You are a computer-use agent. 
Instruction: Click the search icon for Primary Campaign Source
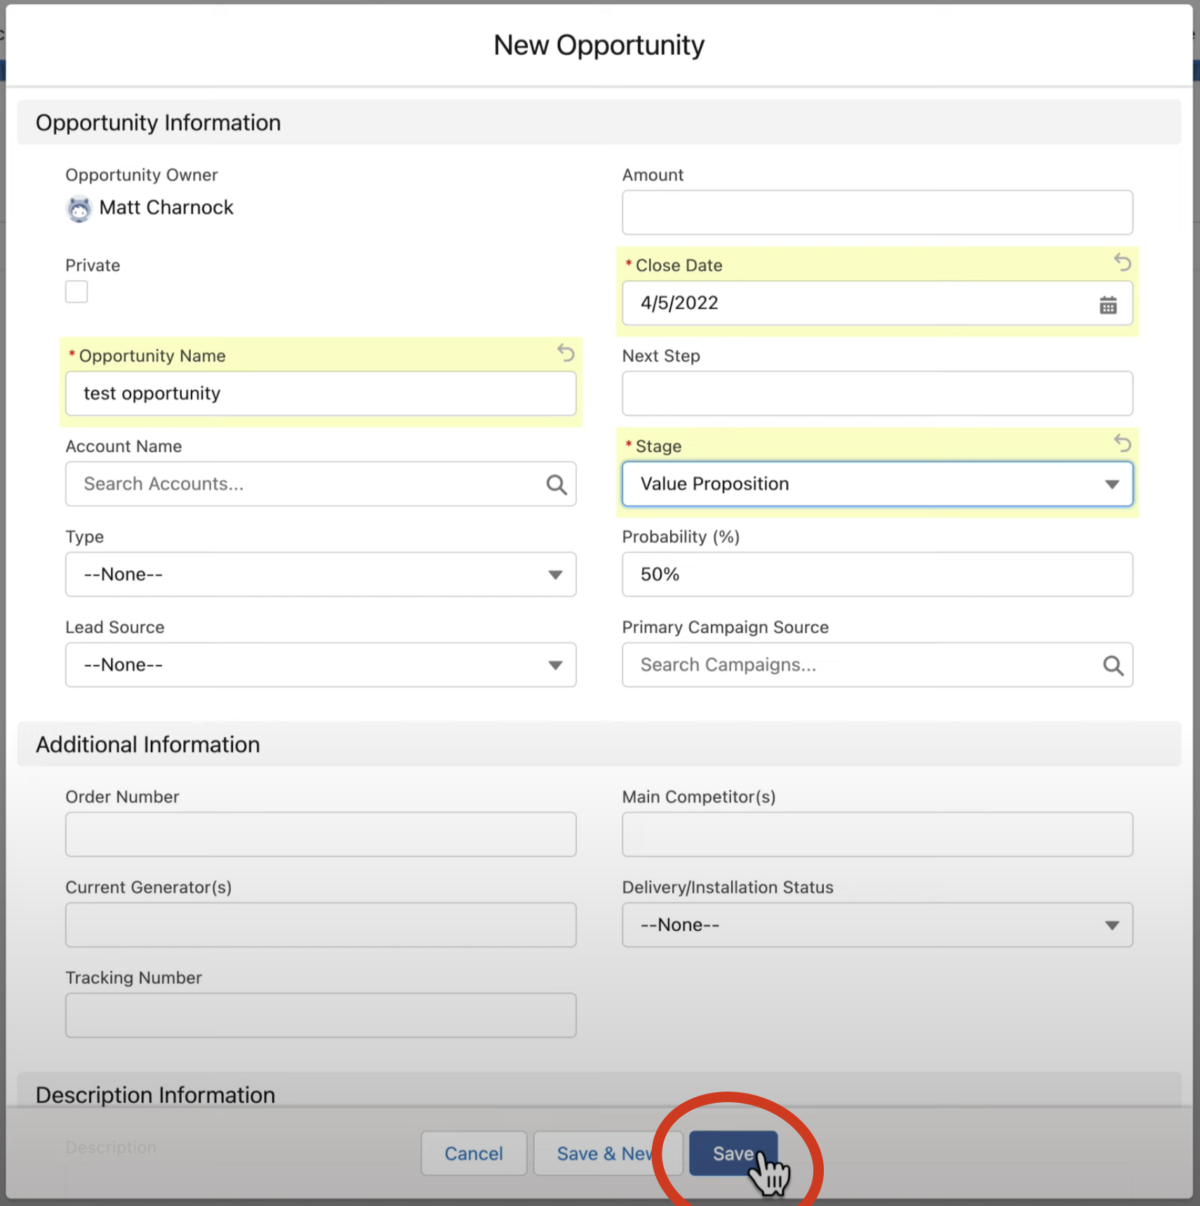click(x=1113, y=664)
